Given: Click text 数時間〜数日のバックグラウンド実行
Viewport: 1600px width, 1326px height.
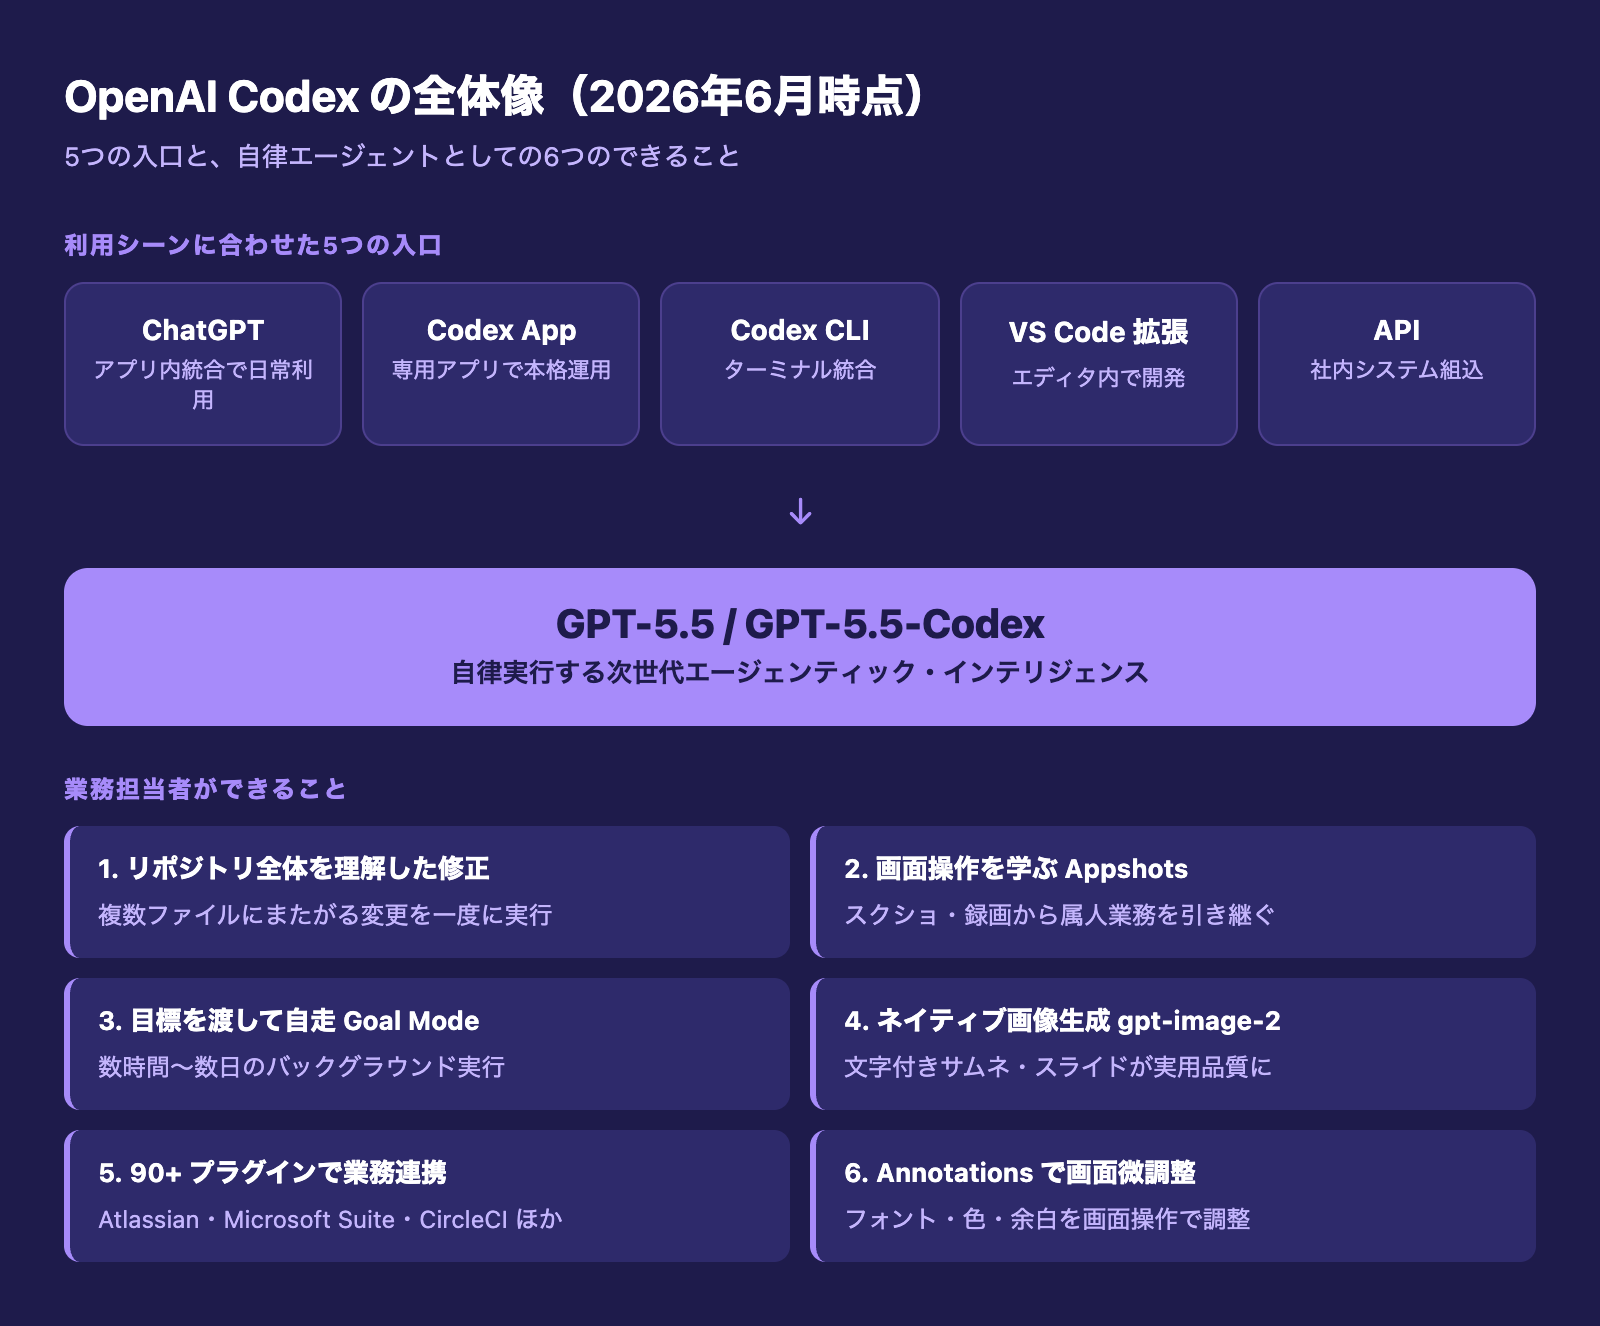Looking at the screenshot, I should pyautogui.click(x=301, y=1067).
